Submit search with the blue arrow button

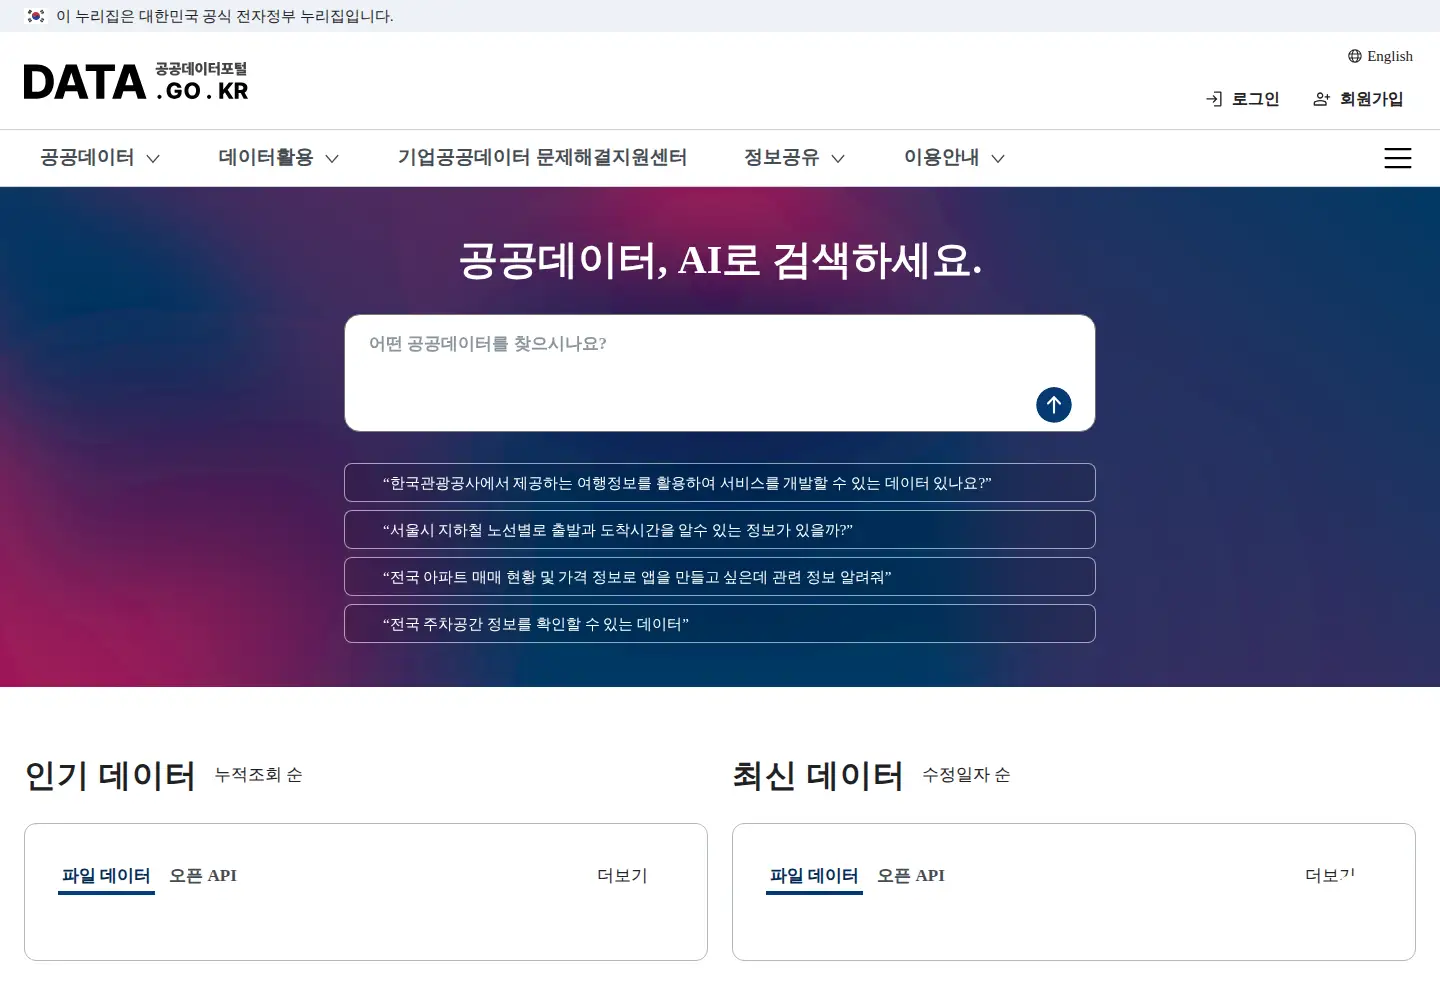[x=1054, y=405]
